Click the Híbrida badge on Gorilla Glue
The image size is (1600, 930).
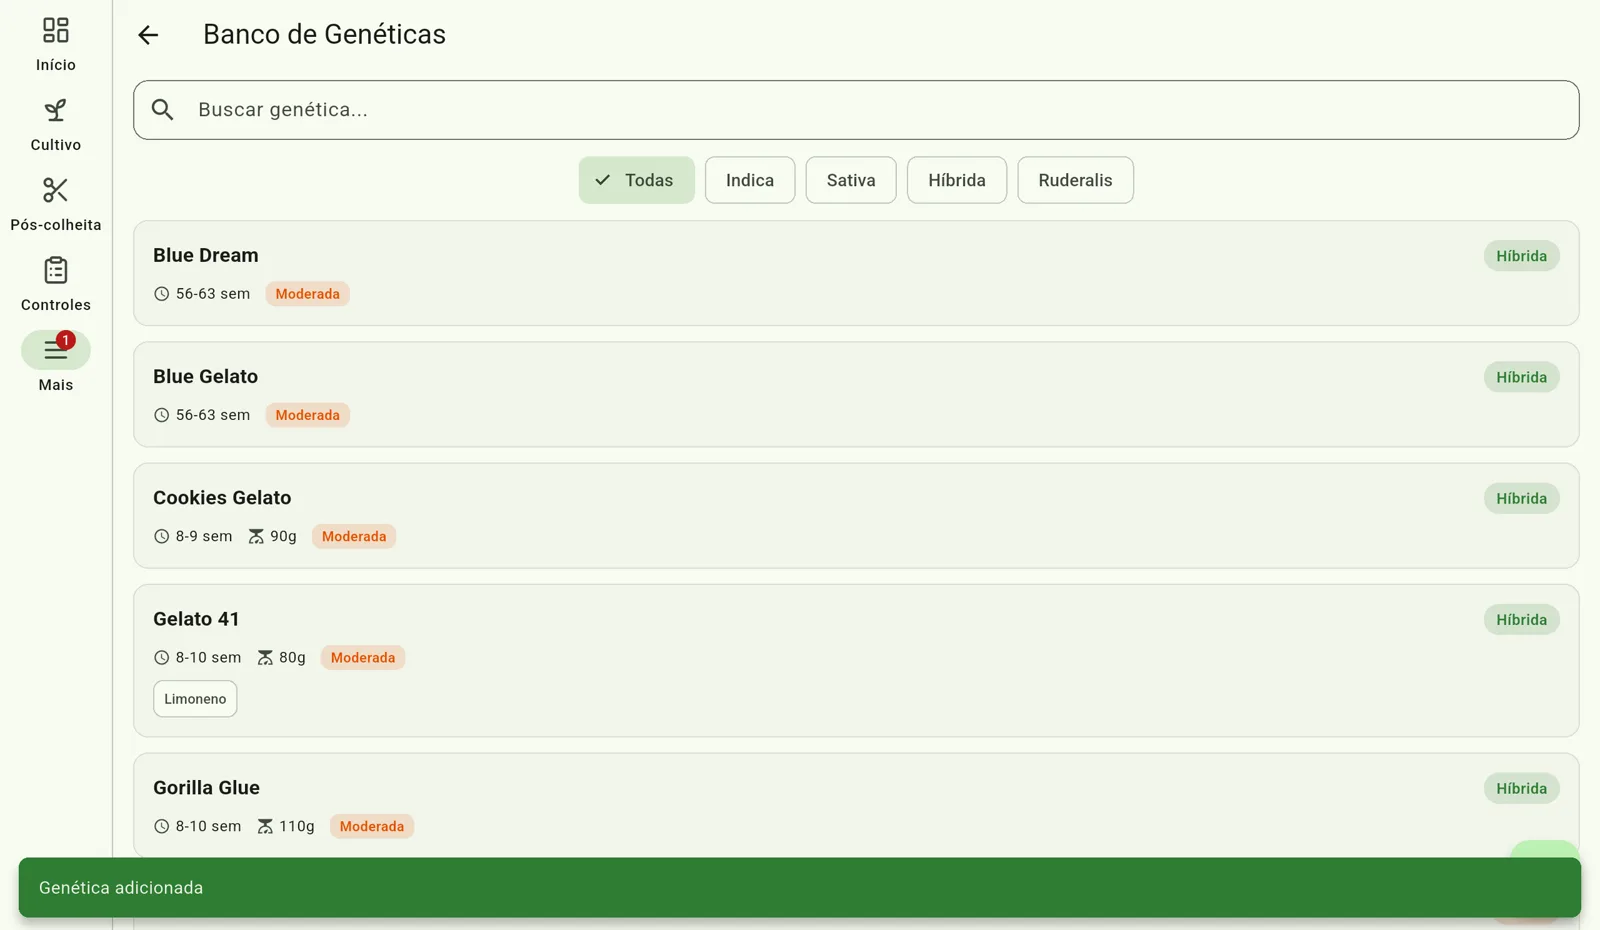(1521, 788)
